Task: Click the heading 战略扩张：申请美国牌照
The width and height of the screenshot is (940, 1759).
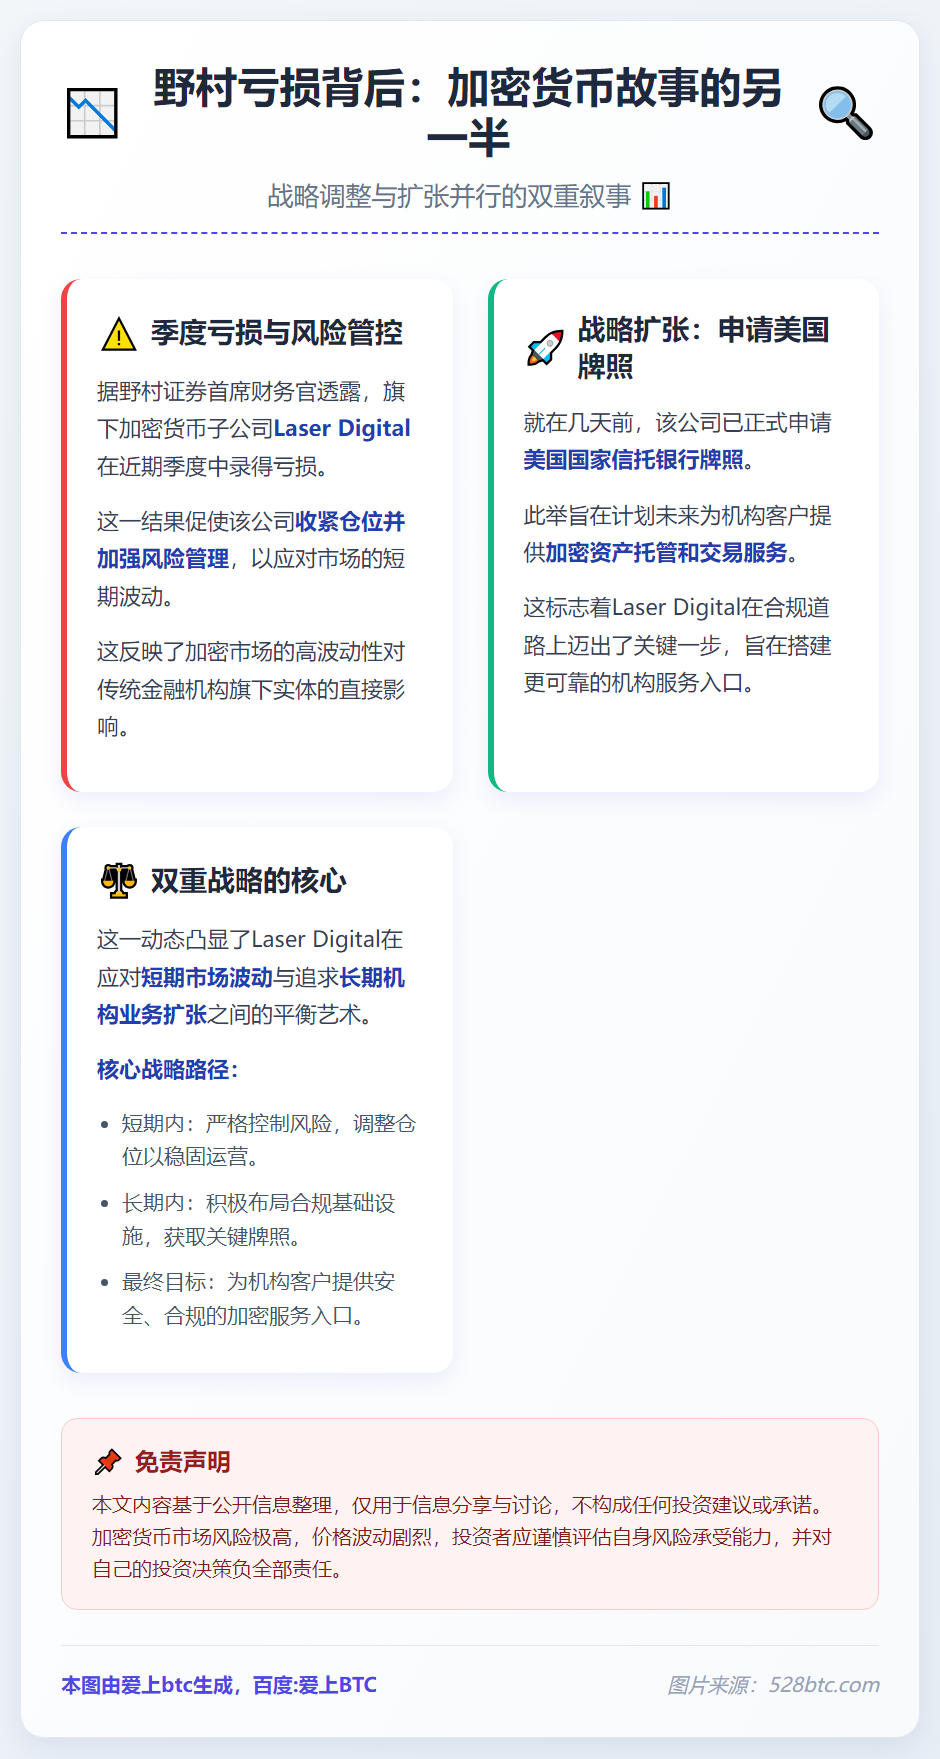Action: (704, 348)
